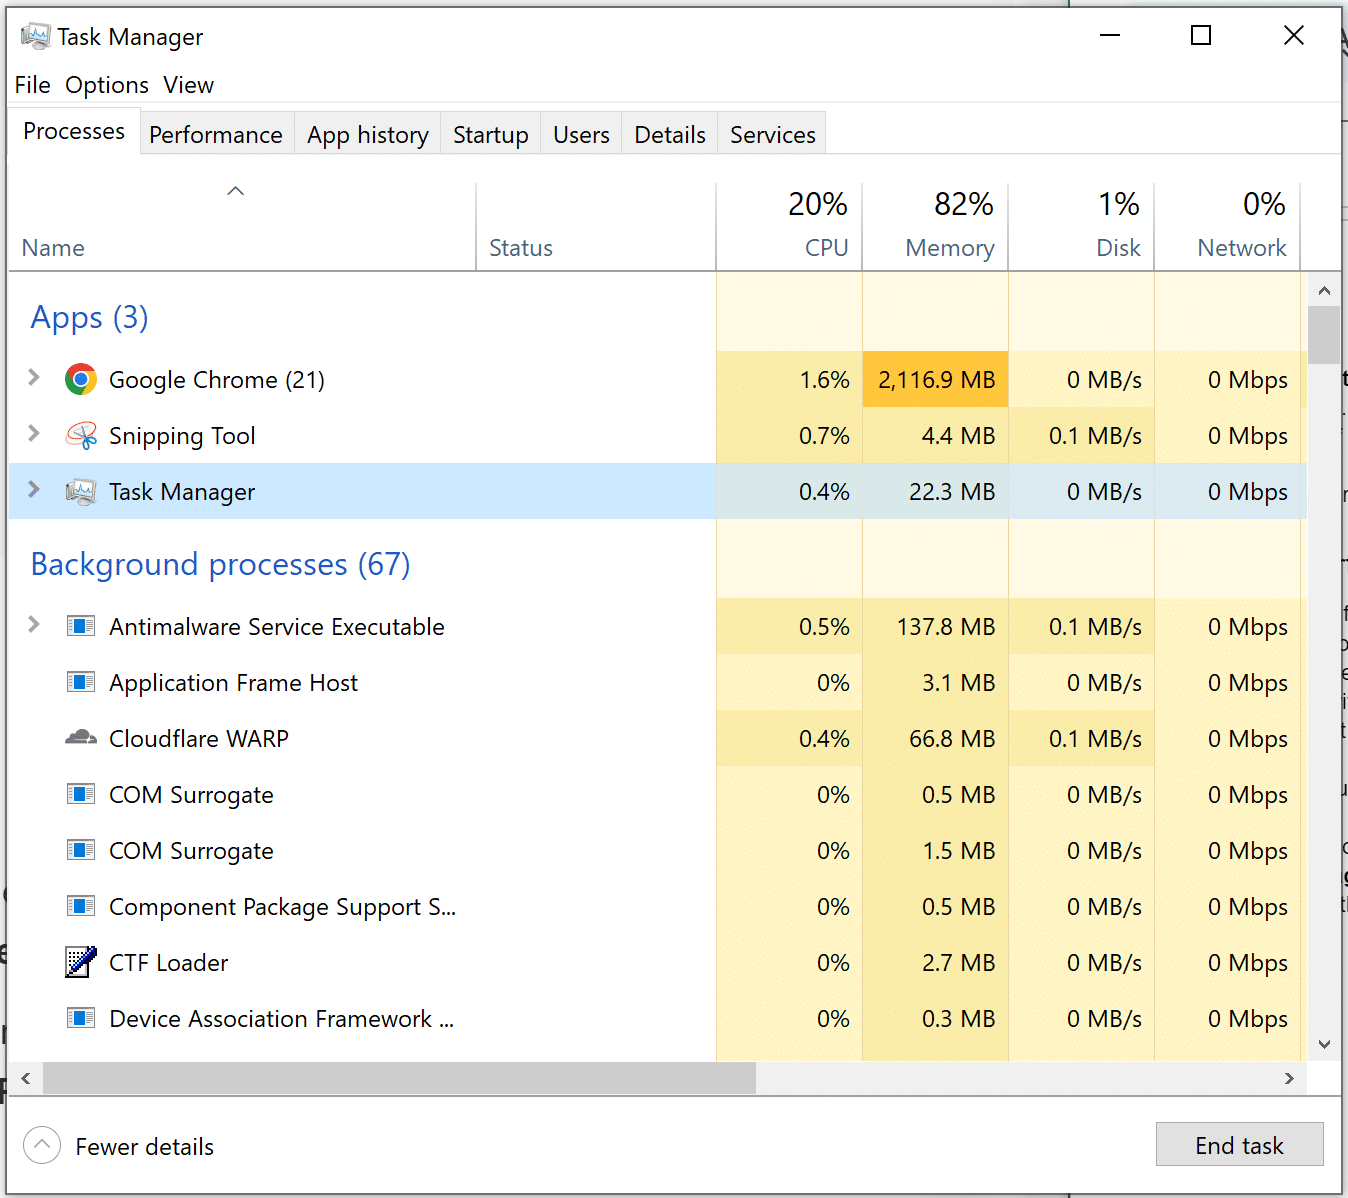Expand the Google Chrome process group
The width and height of the screenshot is (1348, 1198).
(x=34, y=378)
